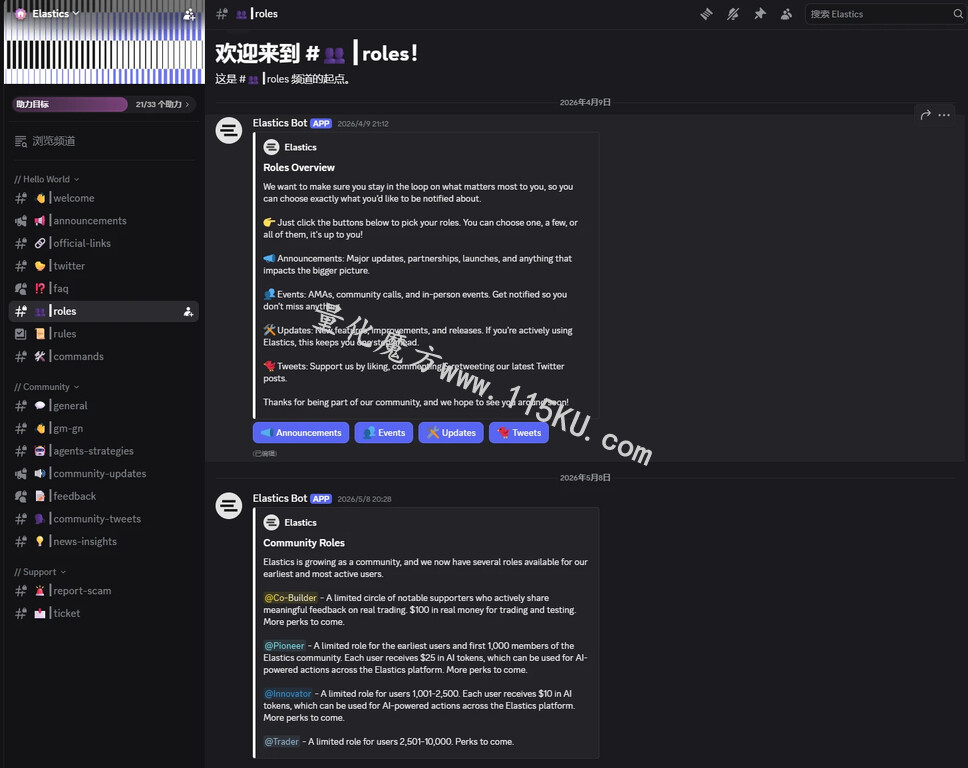Click the @Innovator role mention
The height and width of the screenshot is (768, 968).
288,694
